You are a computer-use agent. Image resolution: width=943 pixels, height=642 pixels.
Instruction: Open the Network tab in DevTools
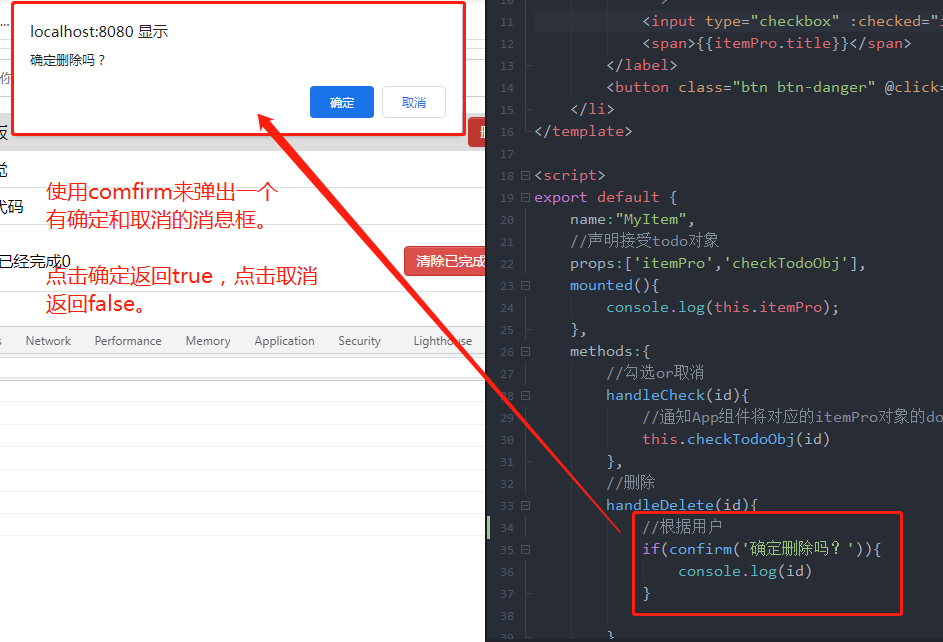coord(48,341)
